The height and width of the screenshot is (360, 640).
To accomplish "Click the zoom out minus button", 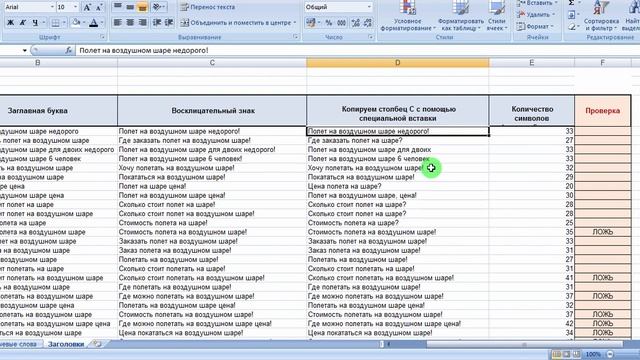I will tap(610, 354).
